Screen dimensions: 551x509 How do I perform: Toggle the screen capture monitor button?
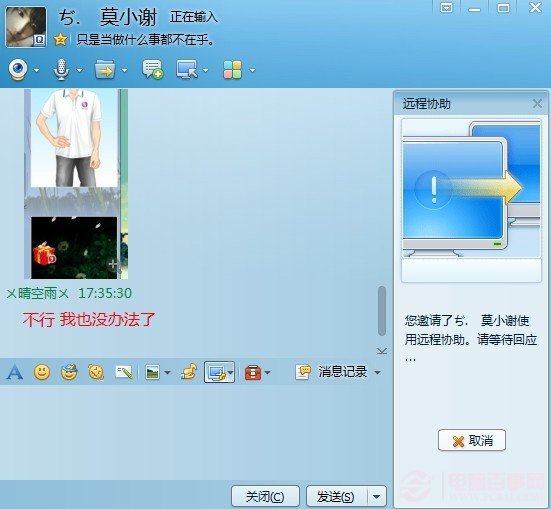216,372
